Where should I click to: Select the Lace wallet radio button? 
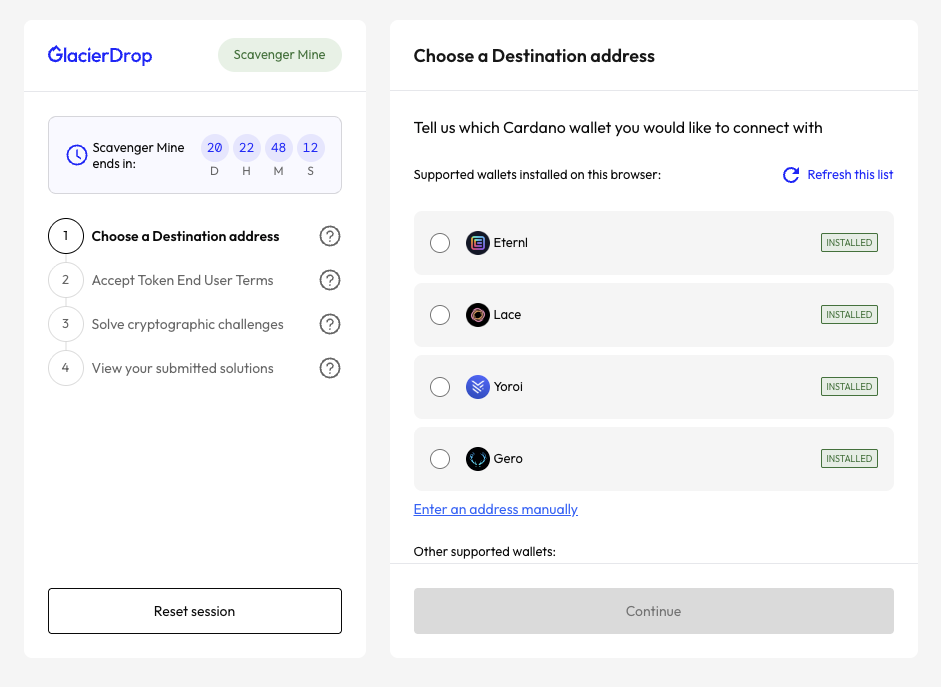(x=440, y=315)
